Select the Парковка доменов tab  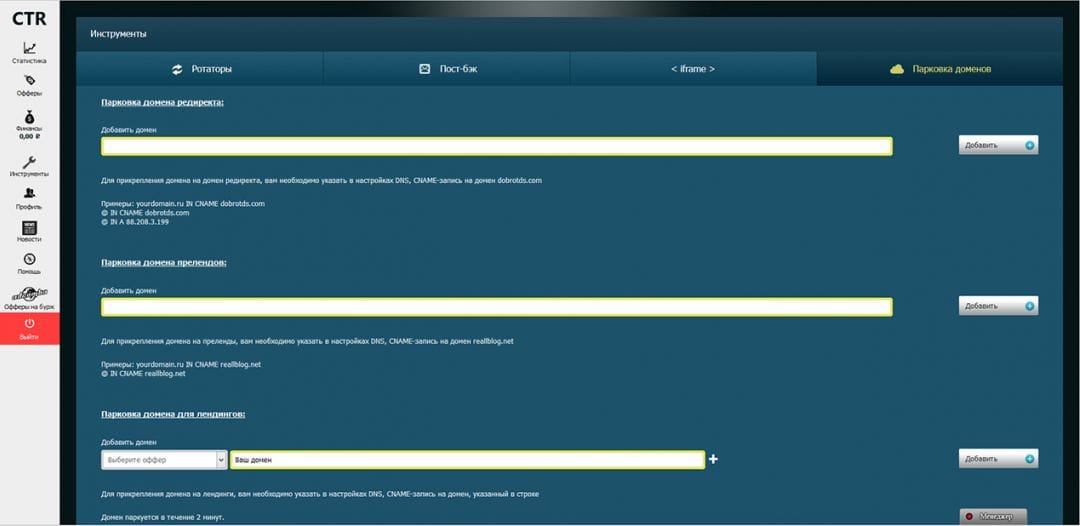[x=940, y=69]
